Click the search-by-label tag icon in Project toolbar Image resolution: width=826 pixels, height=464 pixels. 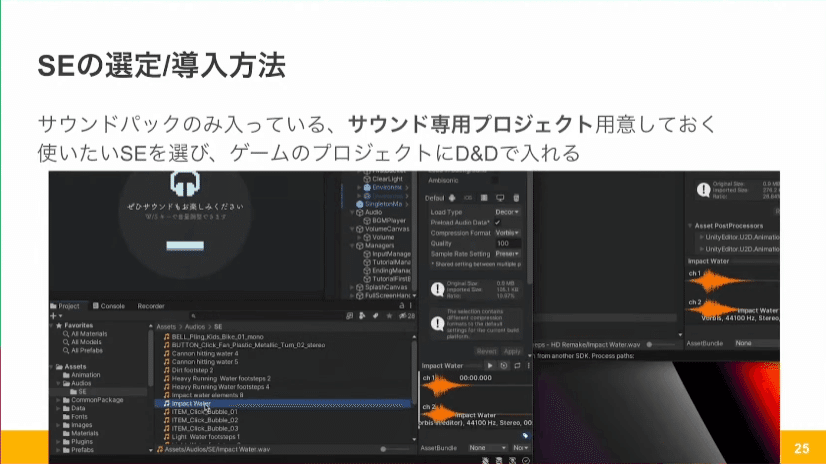coord(375,316)
